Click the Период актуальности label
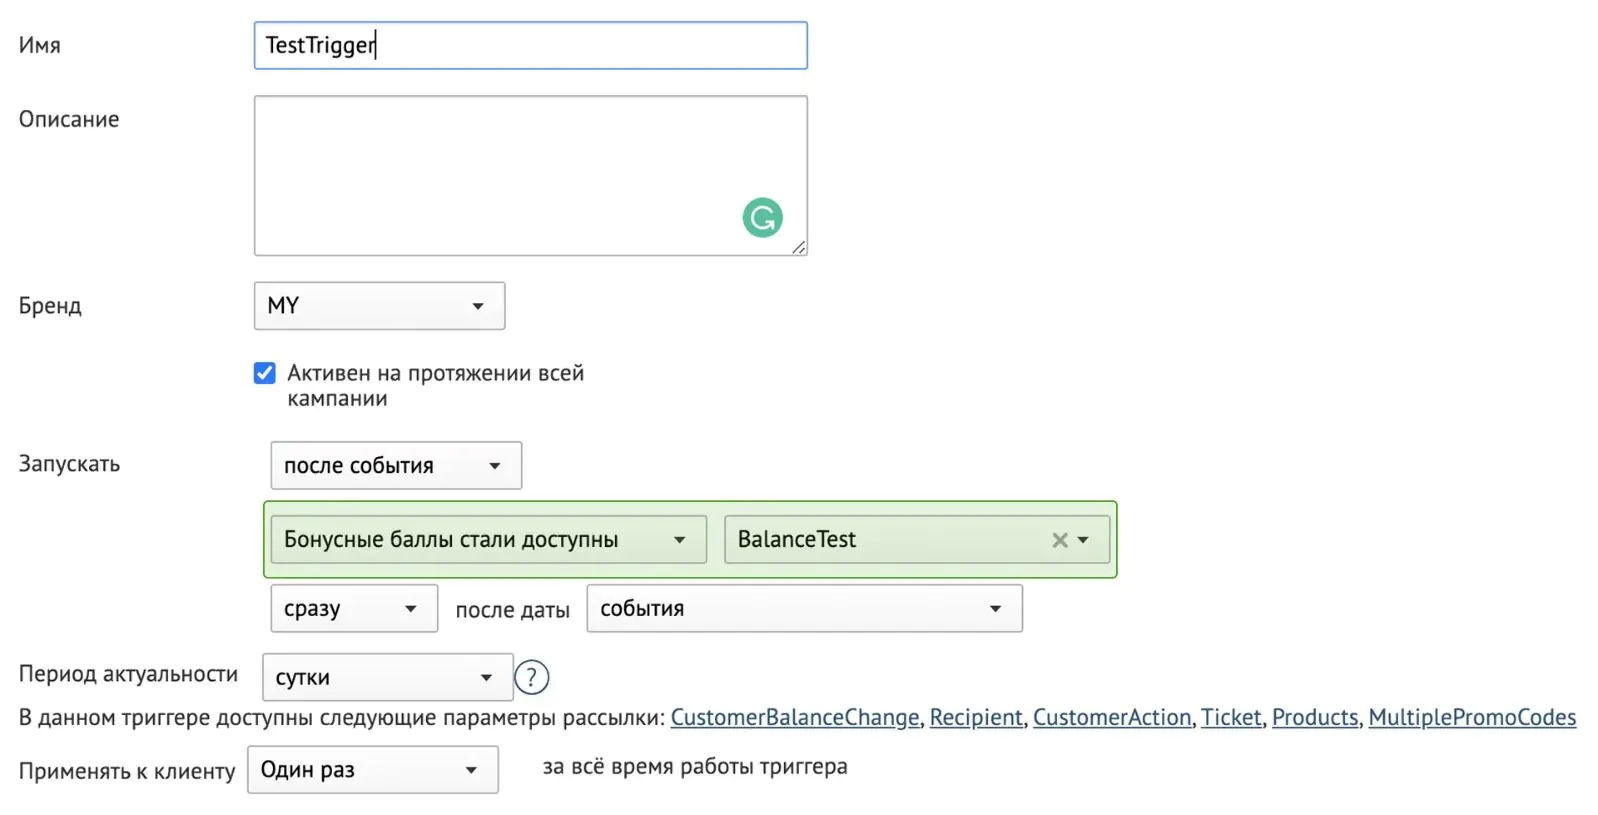 tap(128, 674)
